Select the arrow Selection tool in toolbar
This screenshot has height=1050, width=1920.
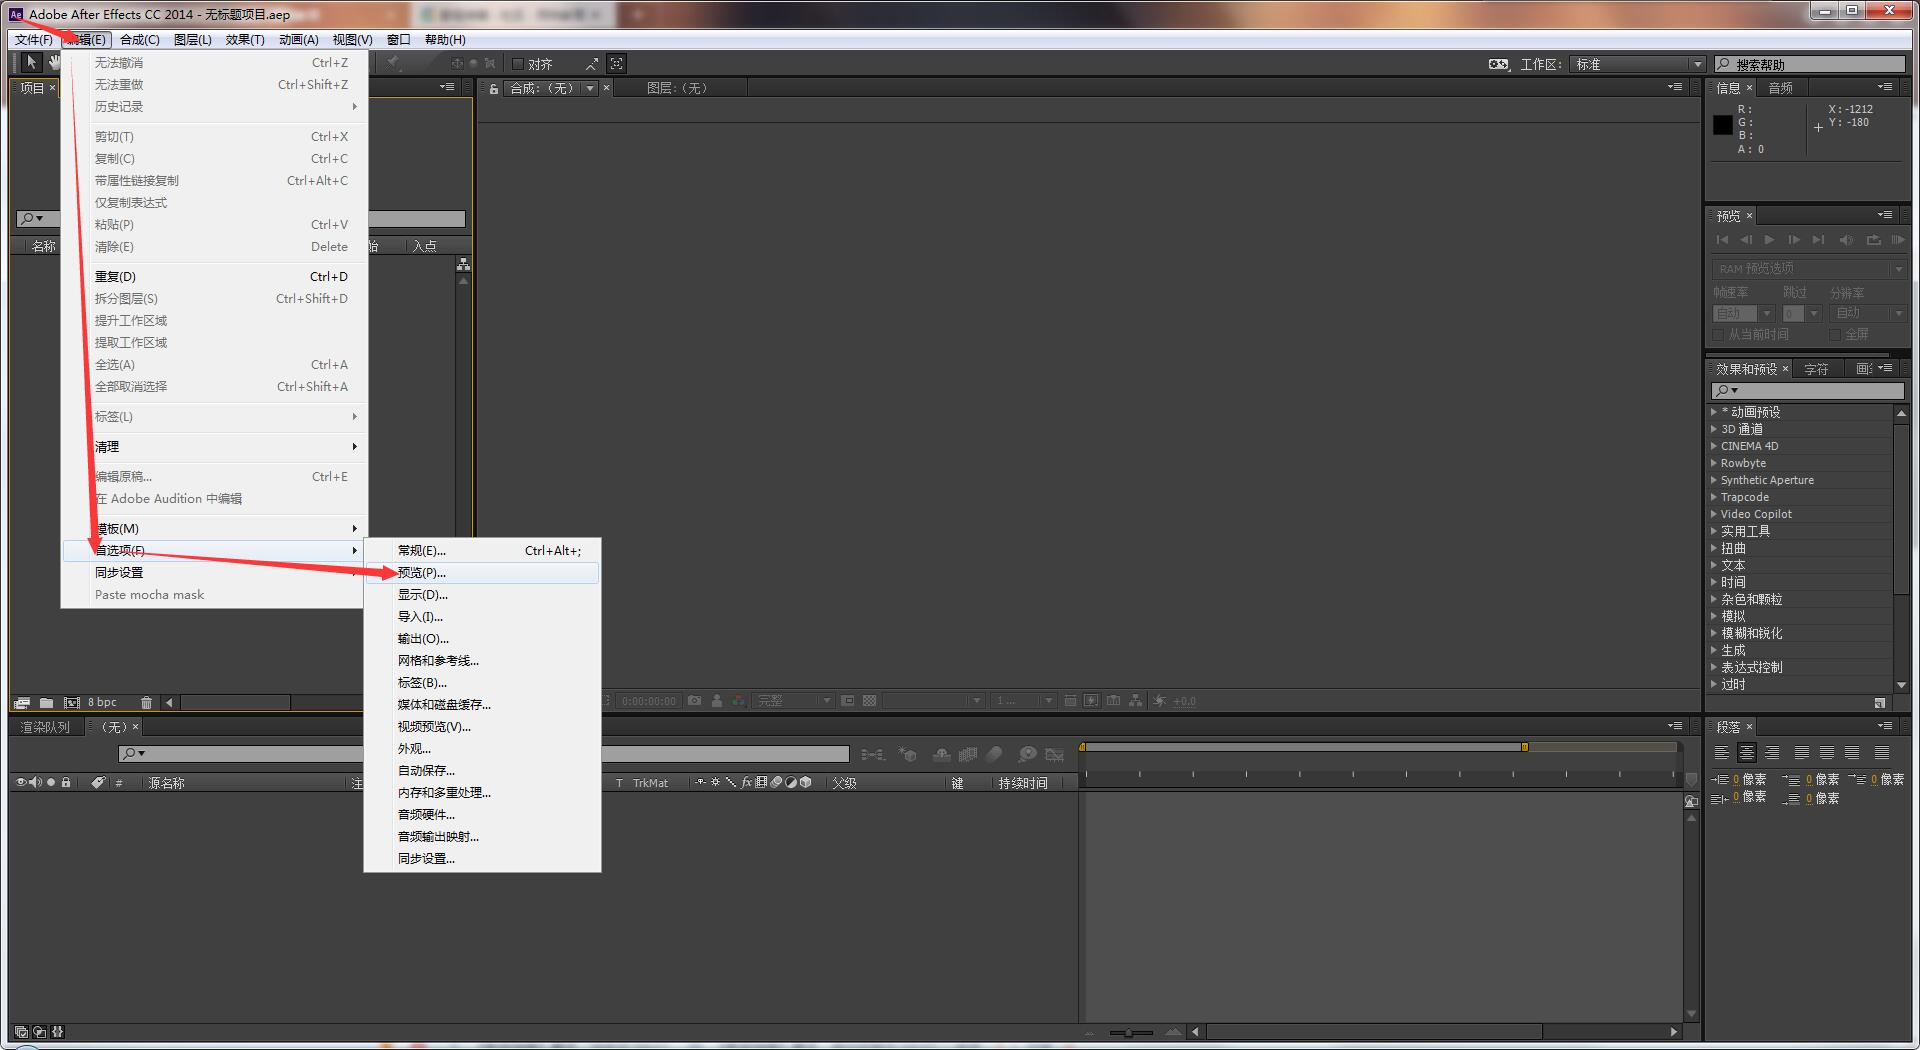(31, 63)
